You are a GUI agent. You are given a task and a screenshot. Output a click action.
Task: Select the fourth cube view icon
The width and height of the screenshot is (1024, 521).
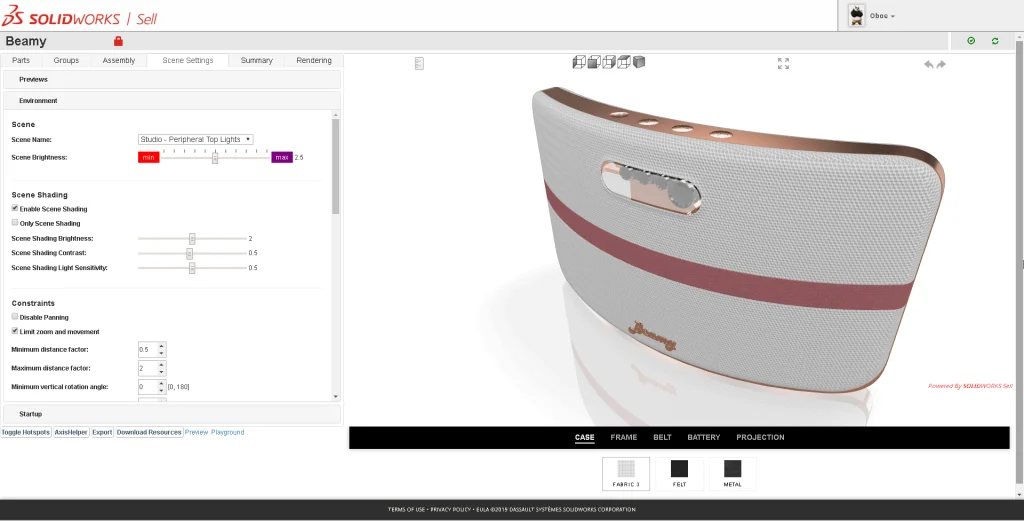[x=624, y=62]
